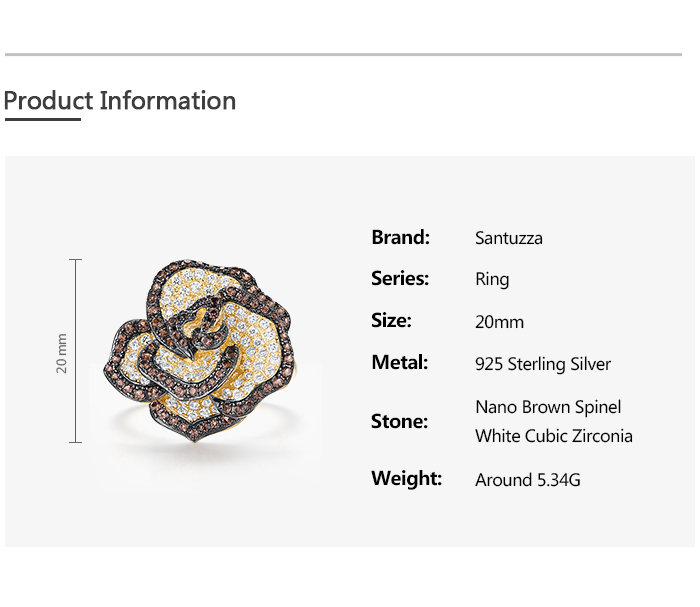Click the Series: label
Viewport: 700px width, 607px height.
click(400, 279)
